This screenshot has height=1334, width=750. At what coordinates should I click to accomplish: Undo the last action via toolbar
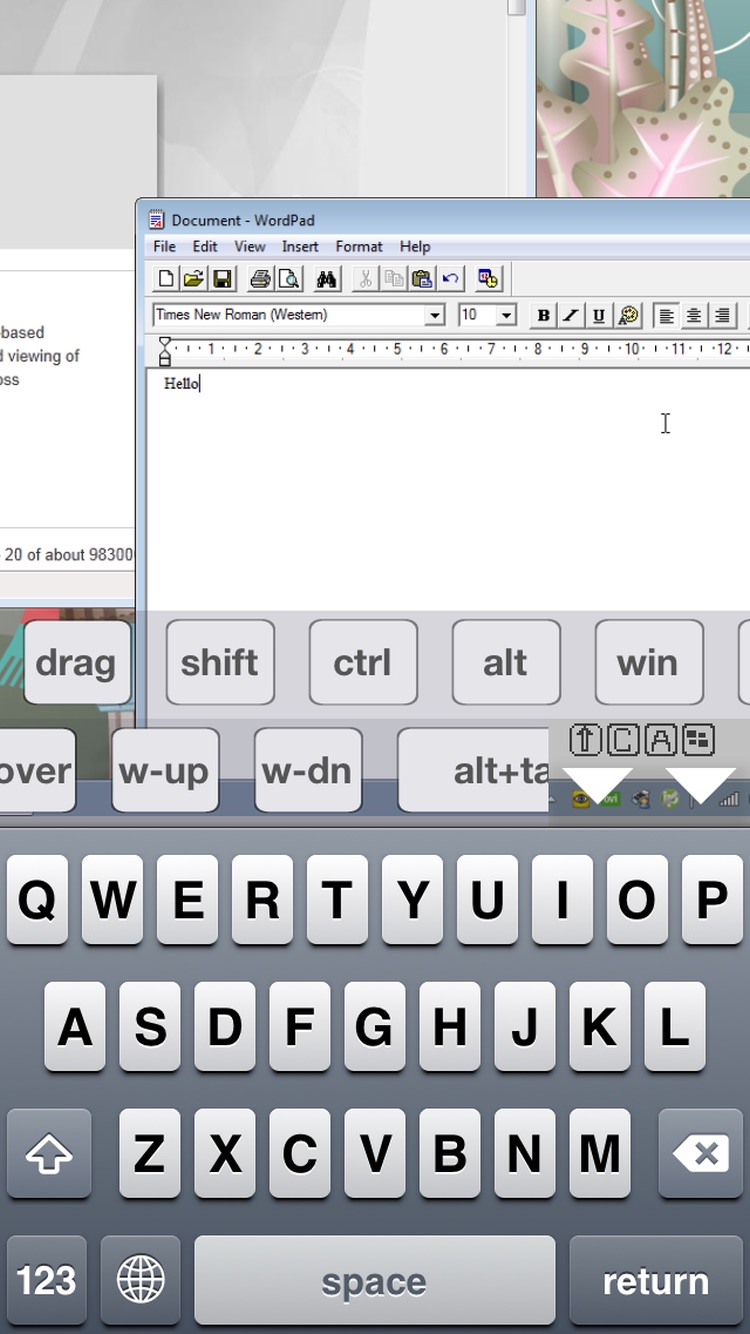(450, 279)
